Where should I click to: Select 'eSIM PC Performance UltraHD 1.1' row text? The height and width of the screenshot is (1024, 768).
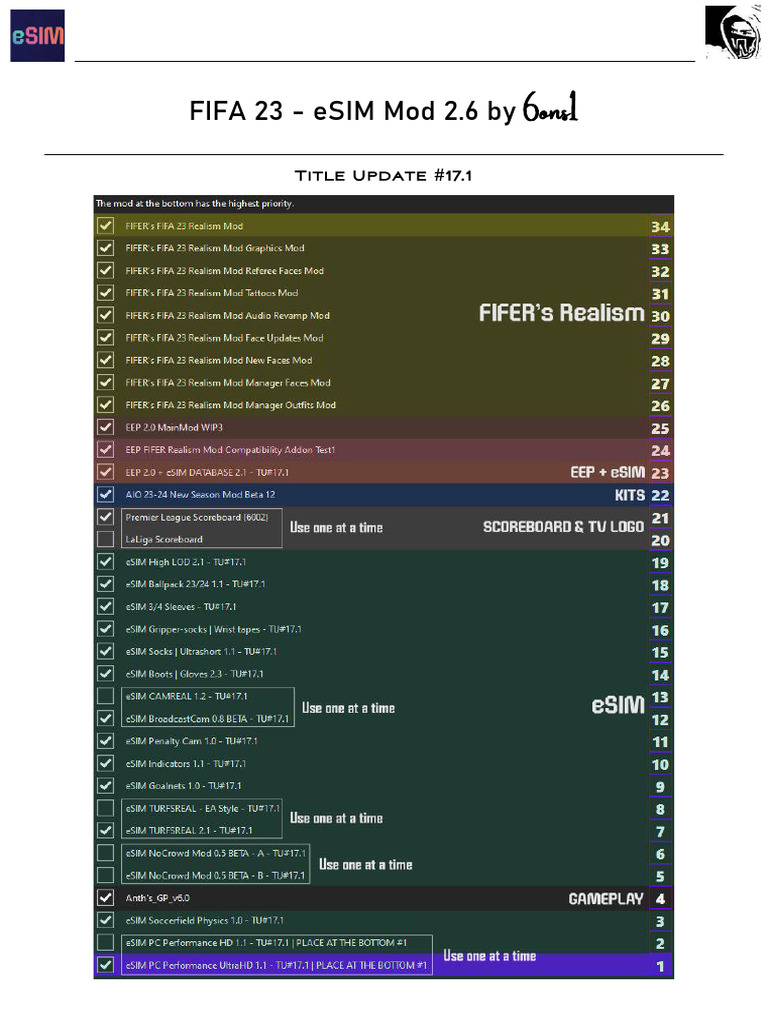coord(276,965)
